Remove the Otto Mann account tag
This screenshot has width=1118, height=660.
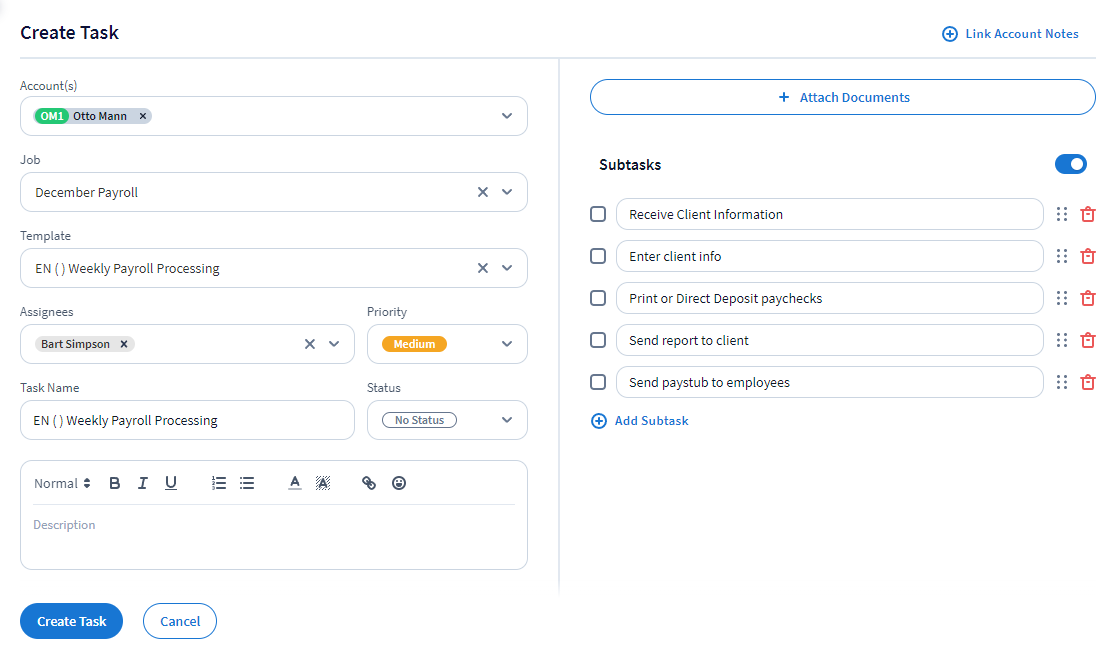(x=143, y=116)
